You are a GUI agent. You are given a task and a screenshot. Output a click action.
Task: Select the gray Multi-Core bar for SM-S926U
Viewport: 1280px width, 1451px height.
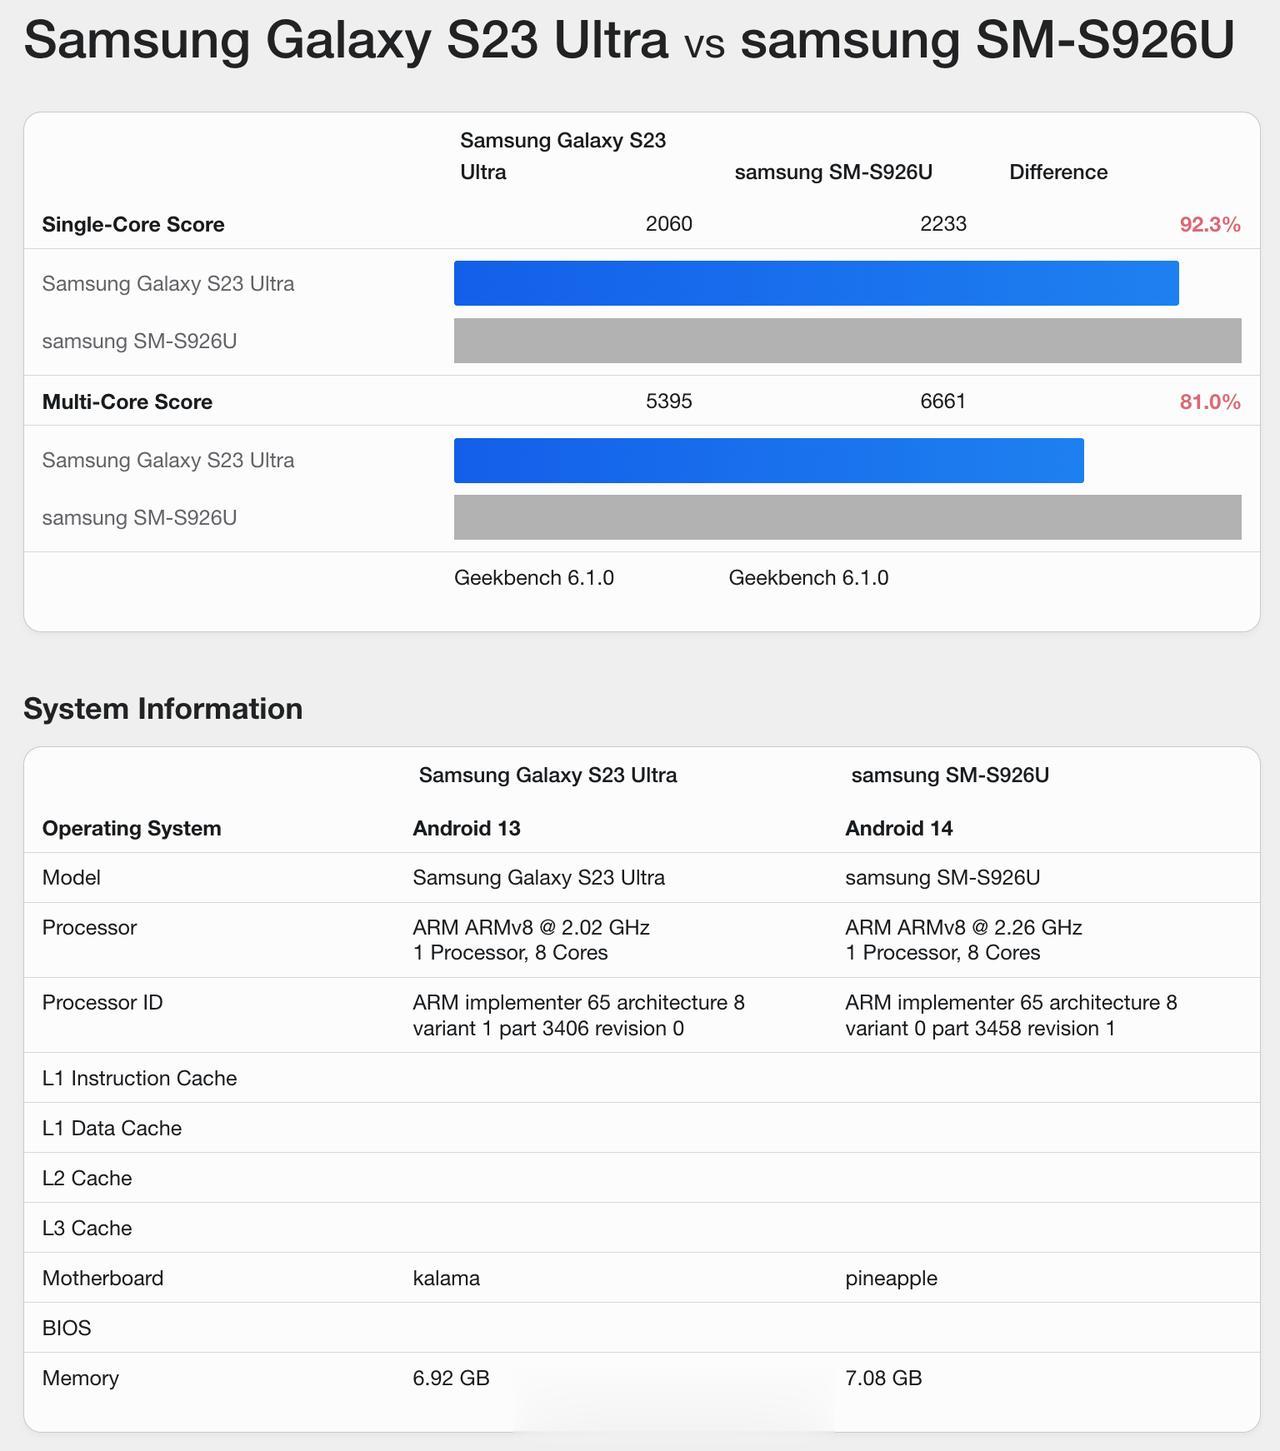tap(847, 517)
